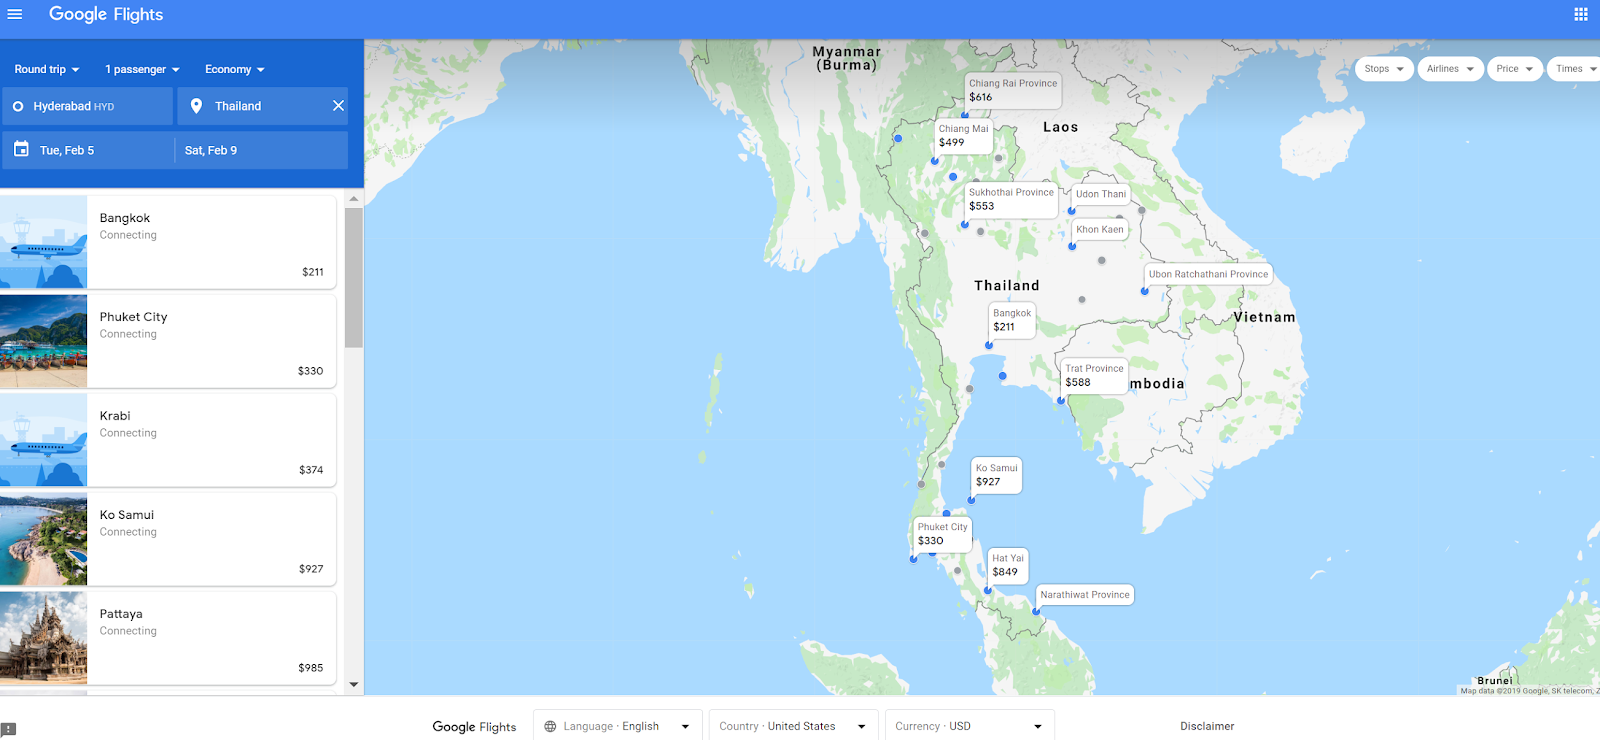Click the Narathiwat Province map label
This screenshot has width=1600, height=740.
1085,595
